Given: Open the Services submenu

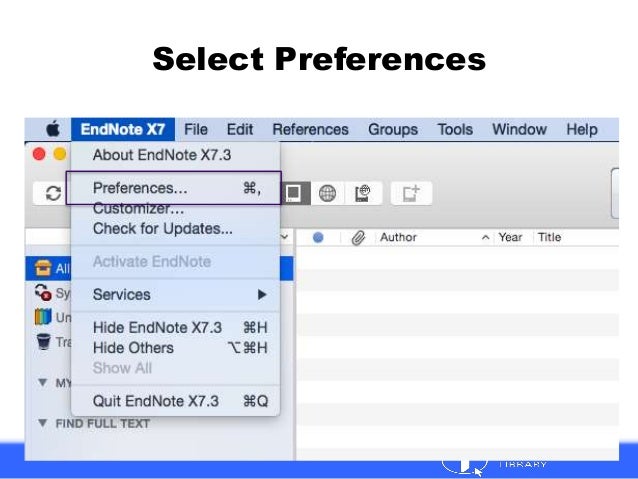Looking at the screenshot, I should (x=175, y=295).
